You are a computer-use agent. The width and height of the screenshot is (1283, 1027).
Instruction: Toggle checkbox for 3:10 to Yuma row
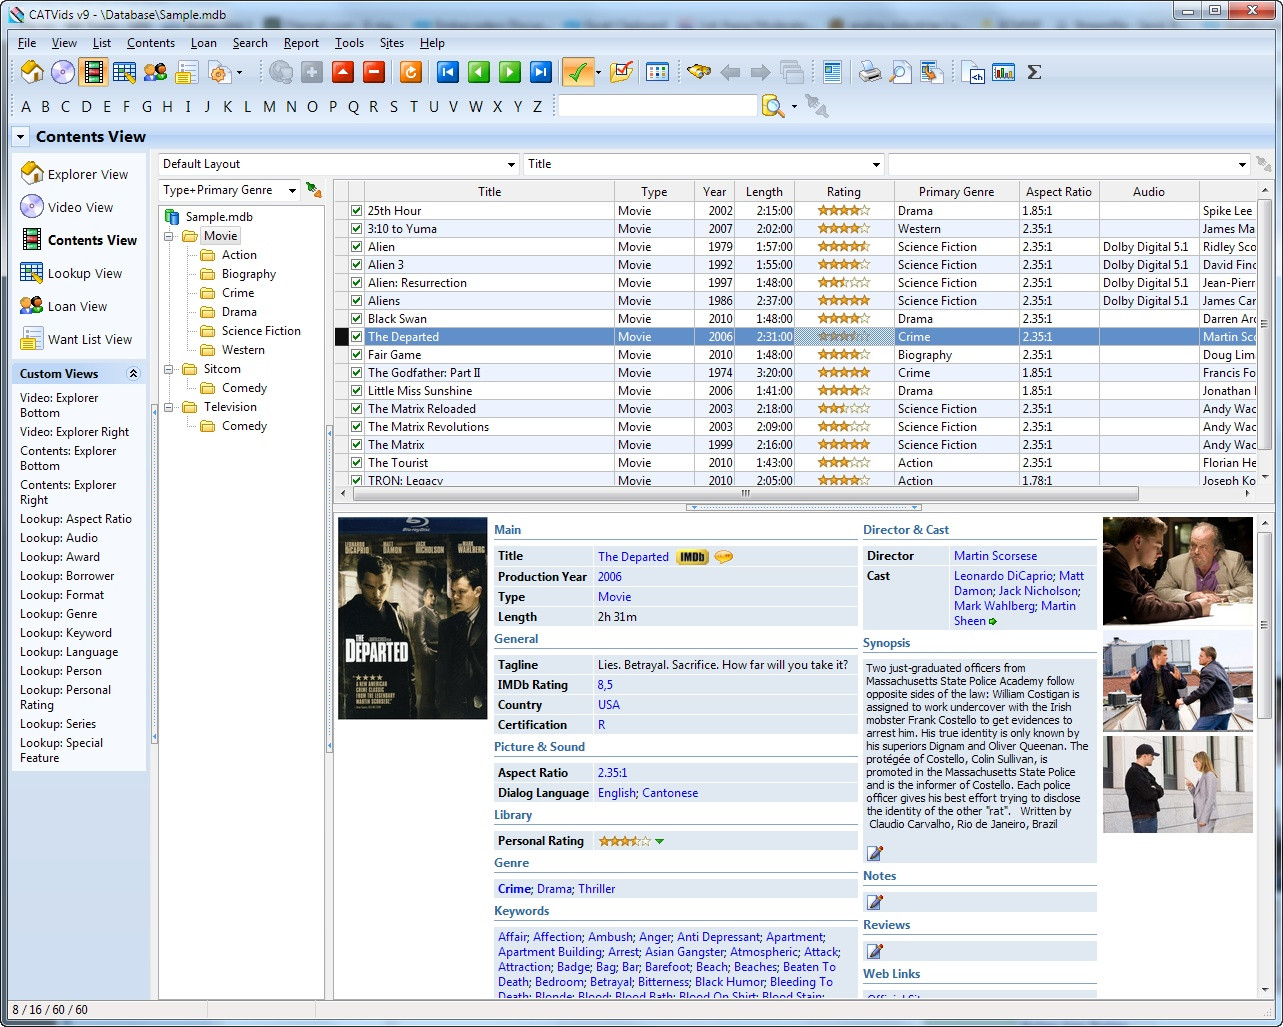tap(356, 229)
